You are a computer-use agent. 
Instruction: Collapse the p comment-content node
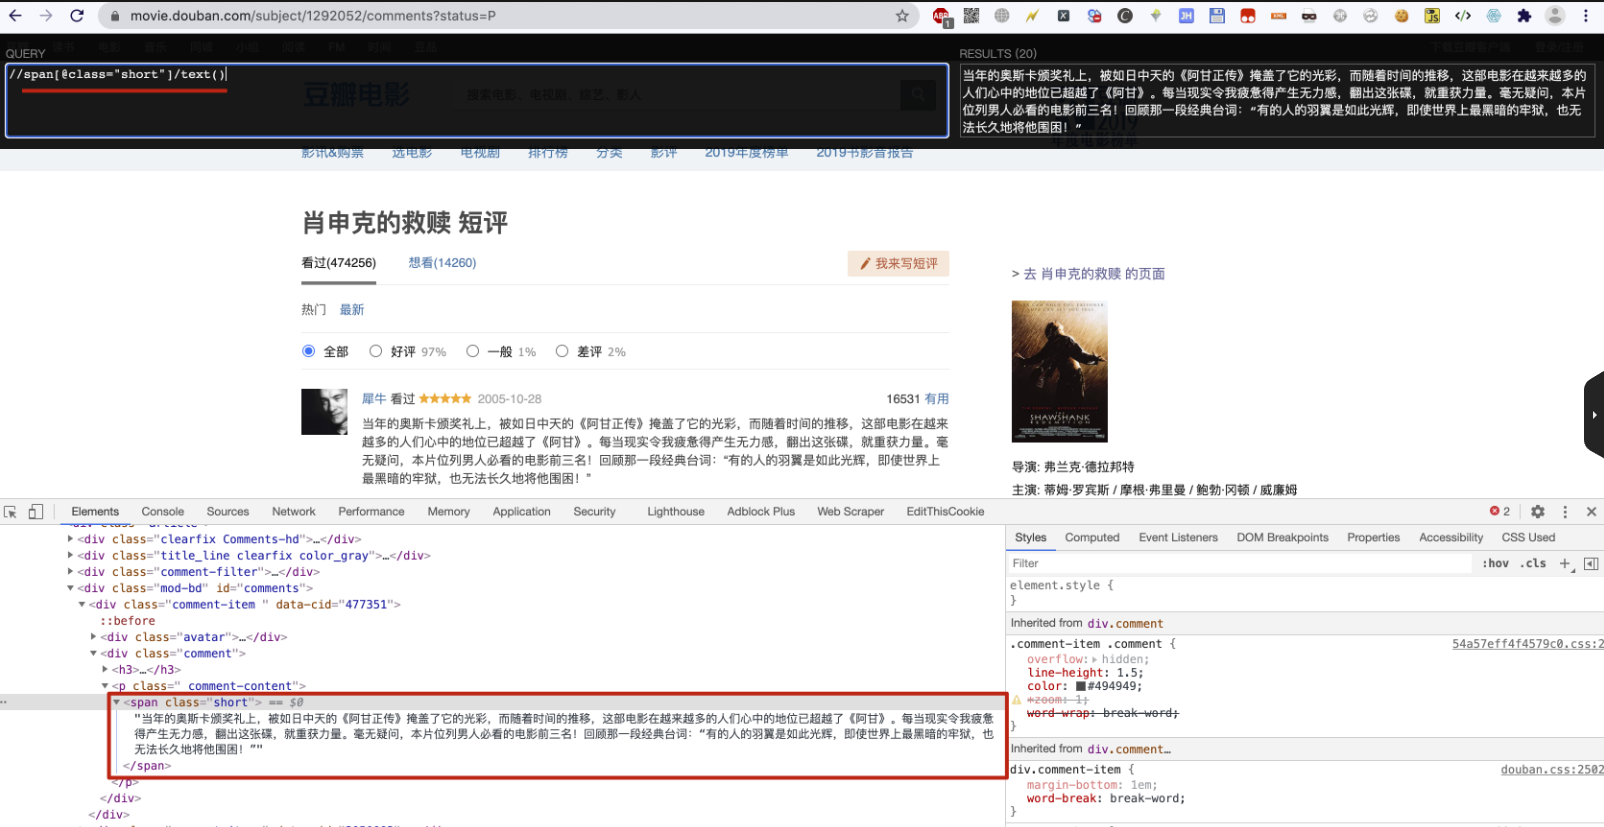105,686
